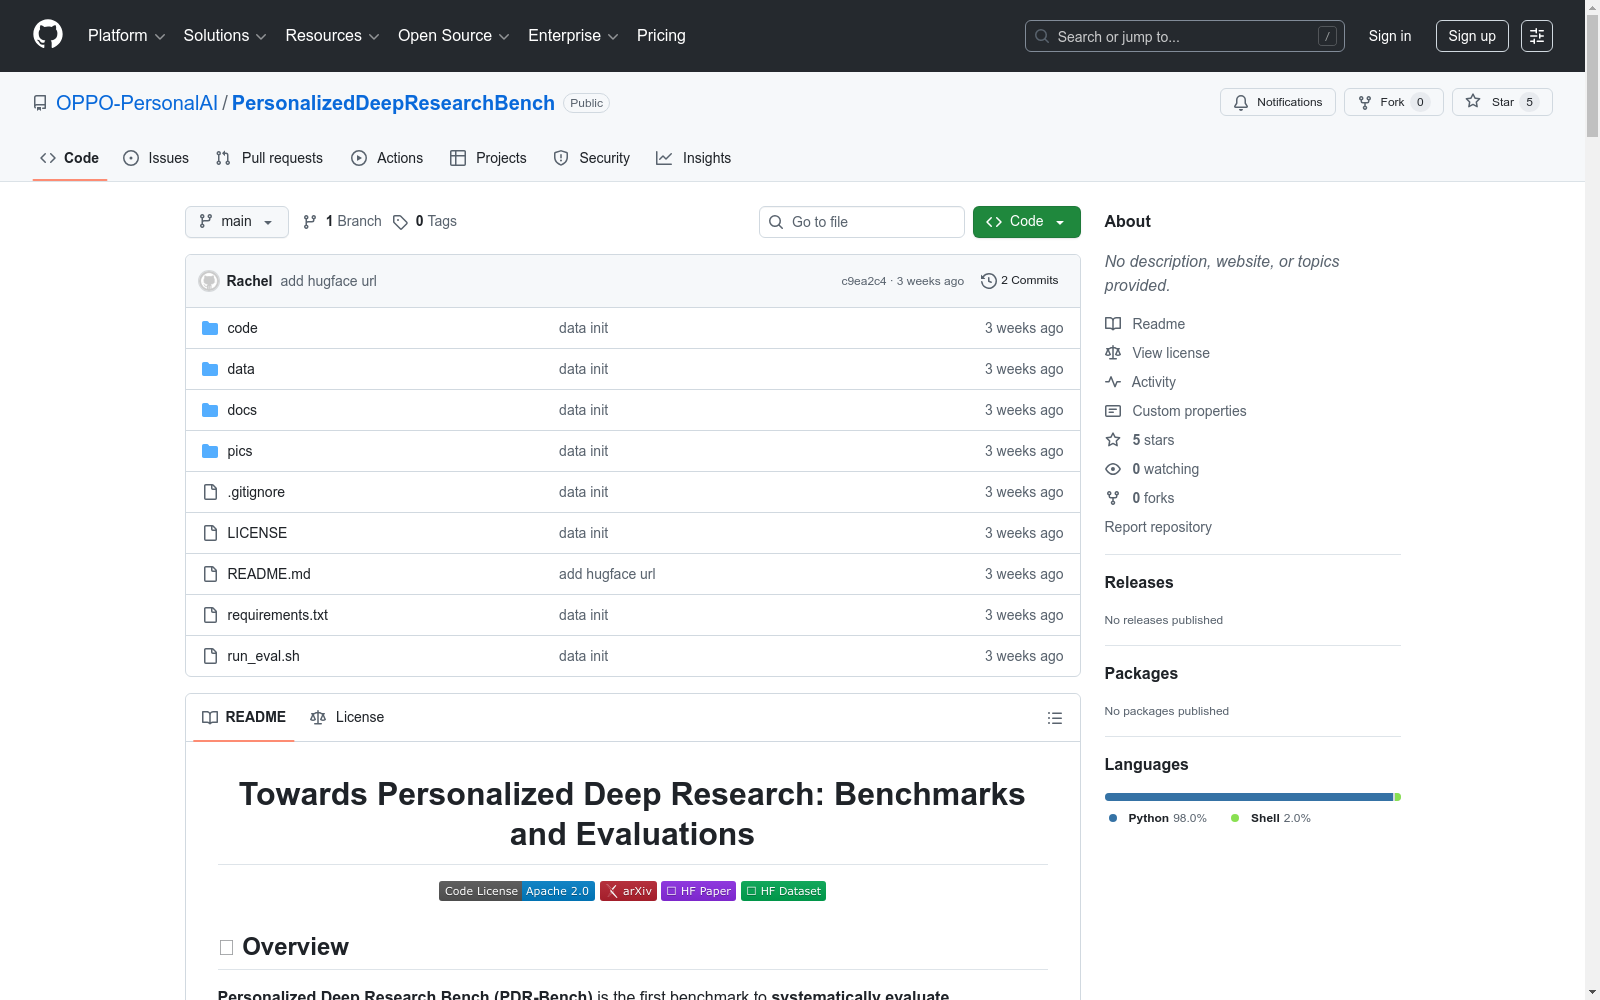Click the forks icon in About
Image resolution: width=1600 pixels, height=1000 pixels.
coord(1113,498)
